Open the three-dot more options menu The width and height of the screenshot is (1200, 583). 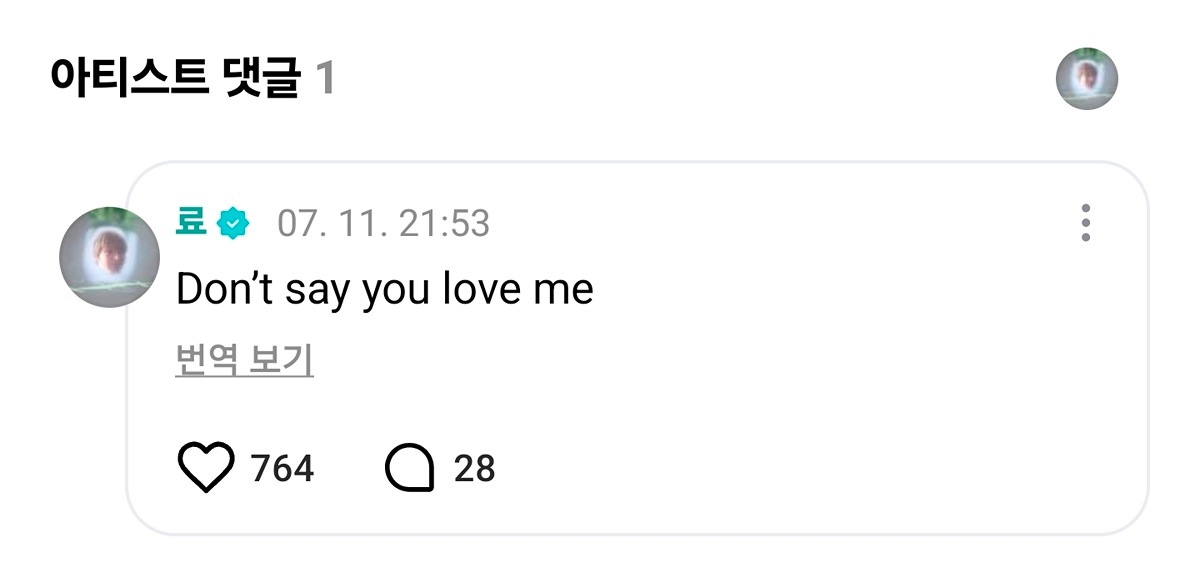[1085, 223]
